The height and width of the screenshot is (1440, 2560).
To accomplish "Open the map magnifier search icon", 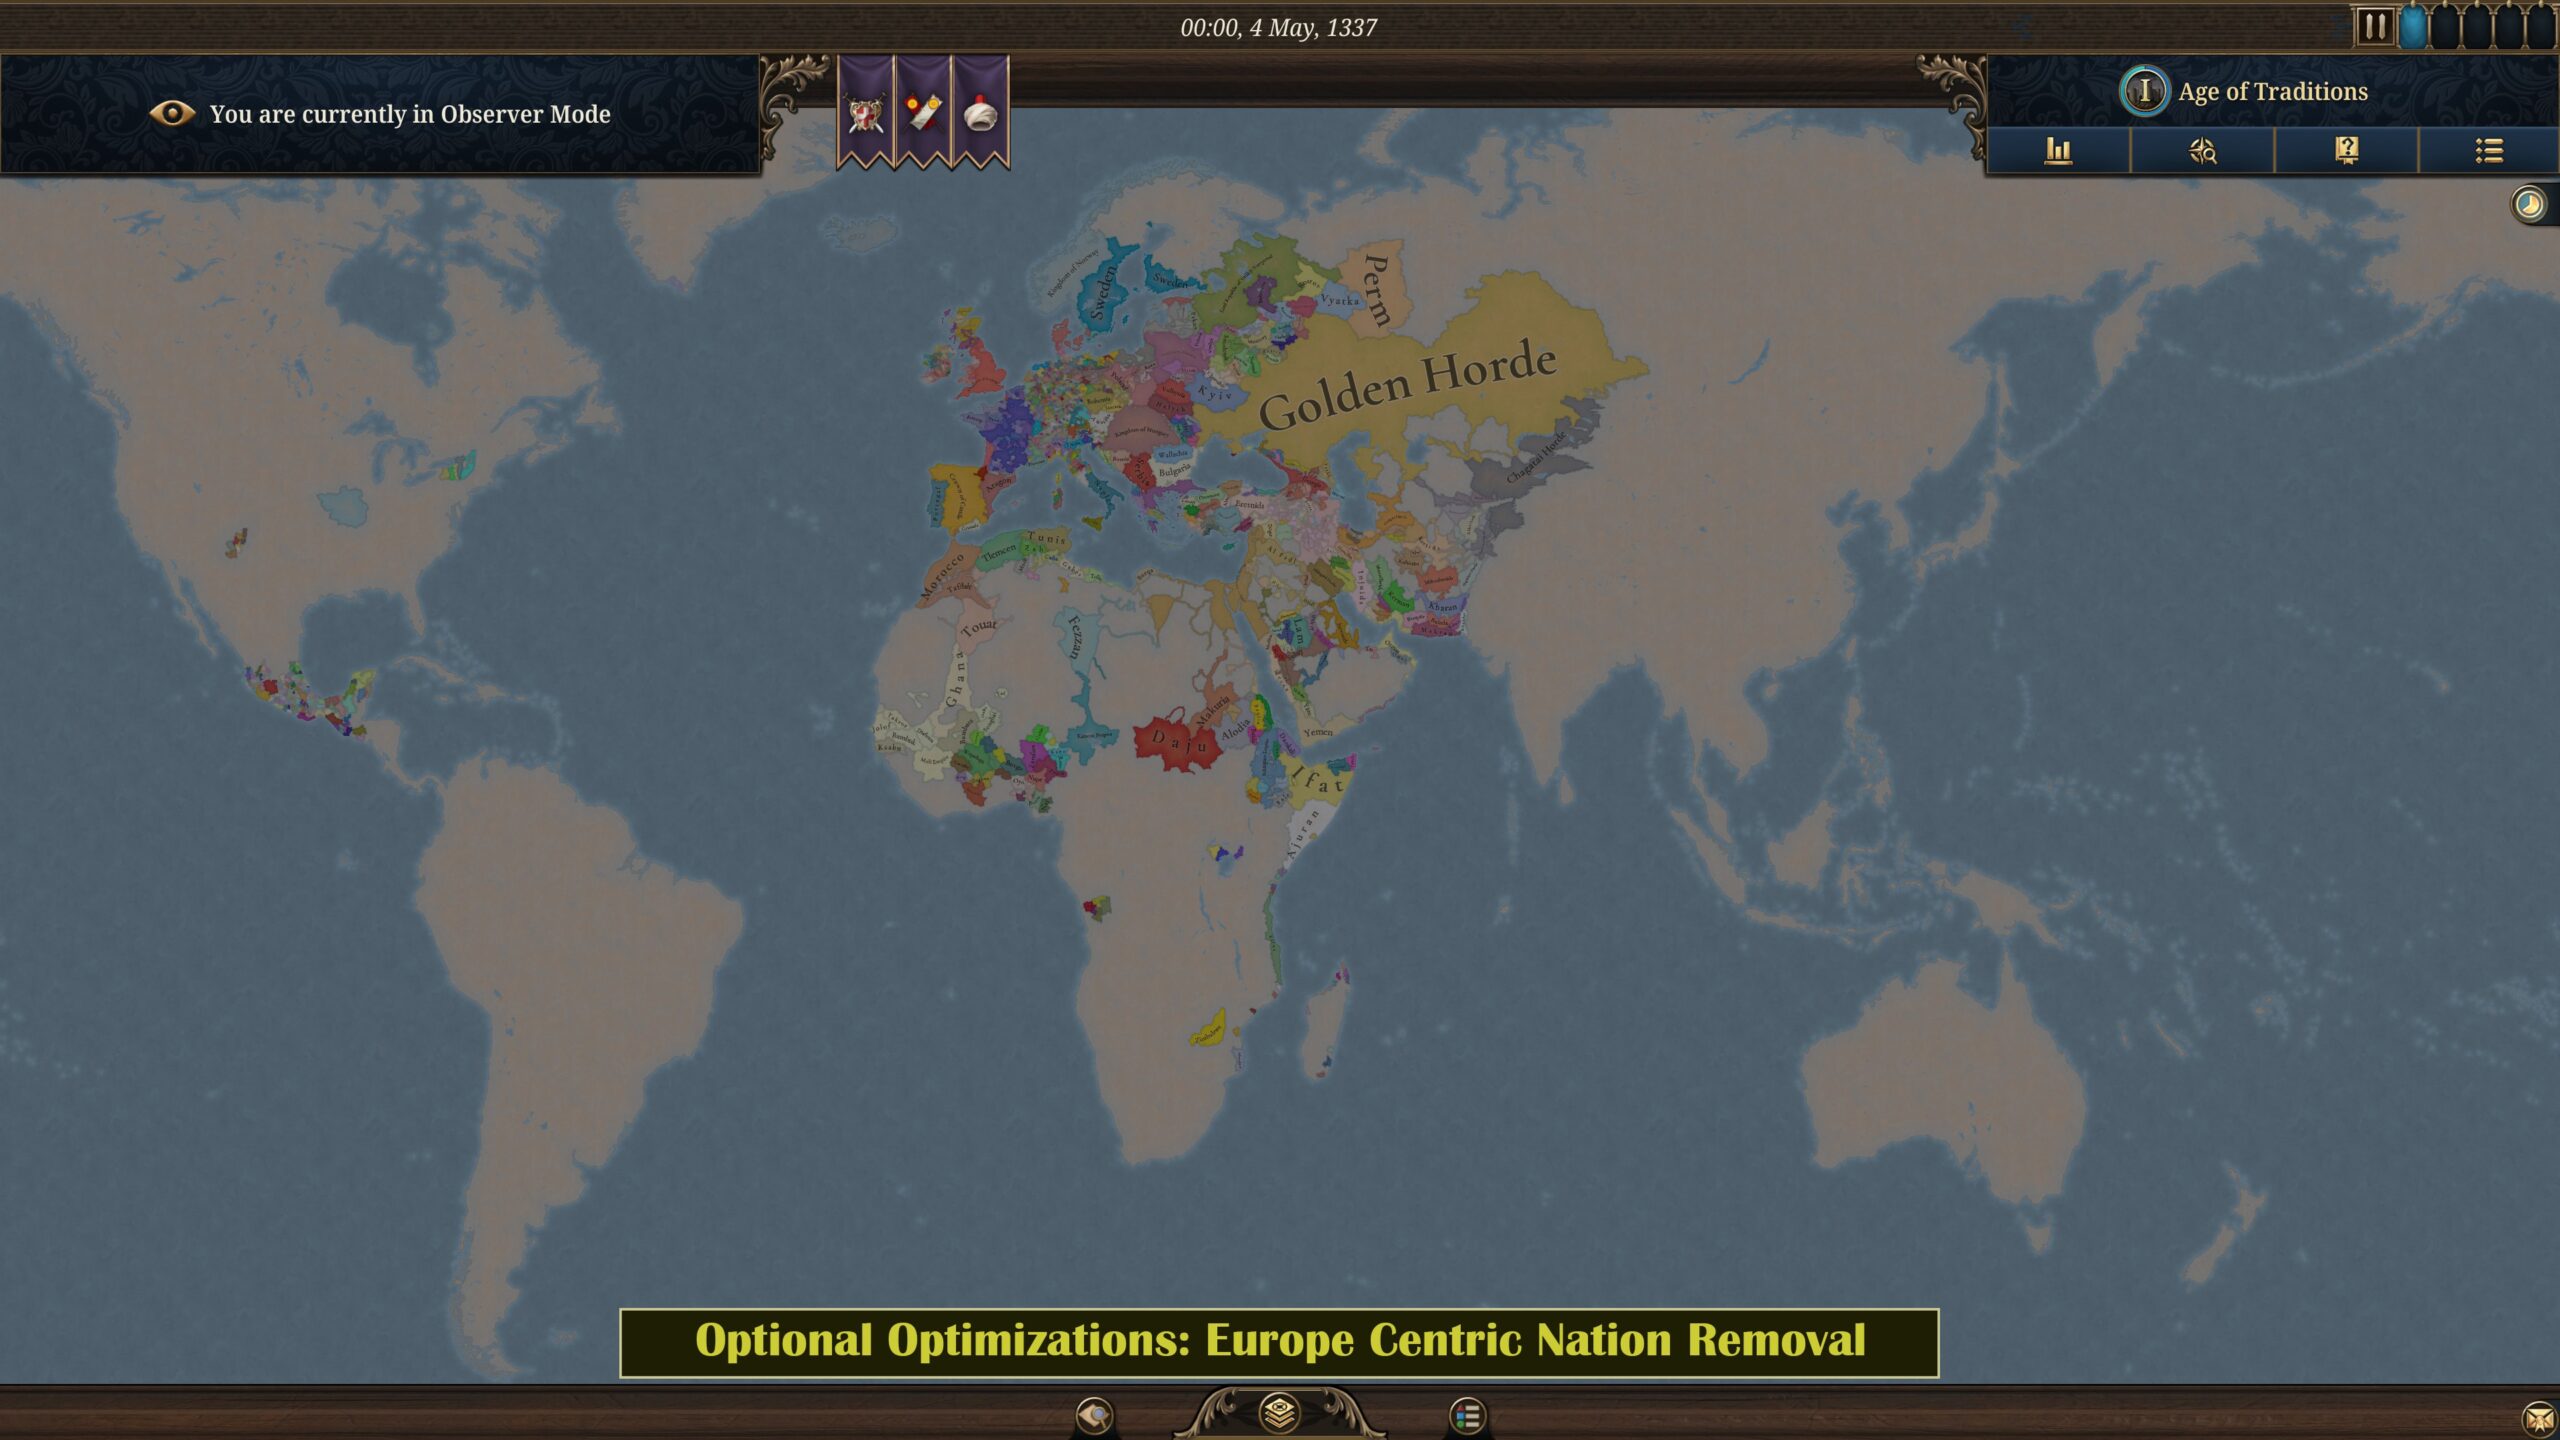I will coord(1094,1415).
